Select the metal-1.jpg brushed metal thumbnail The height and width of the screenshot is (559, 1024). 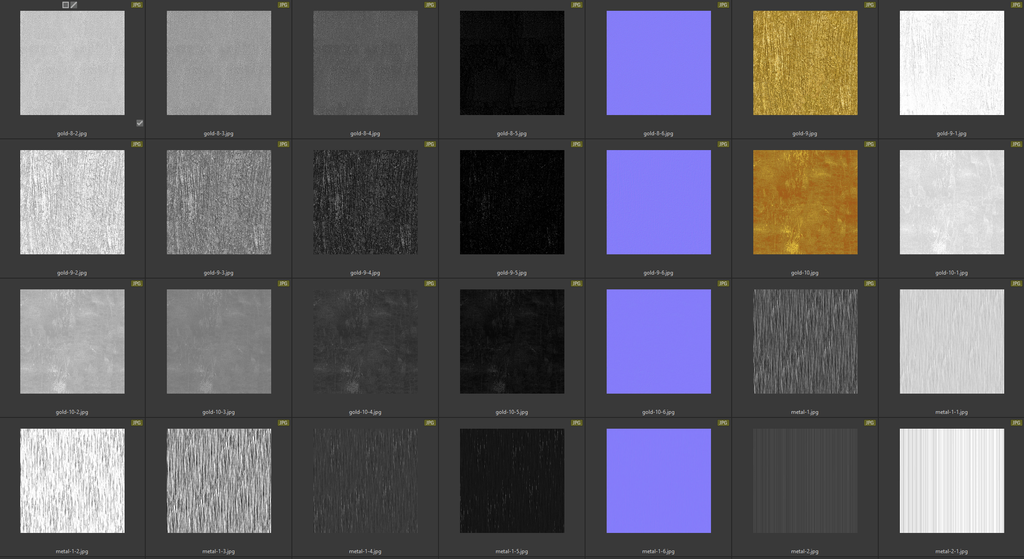click(x=805, y=341)
